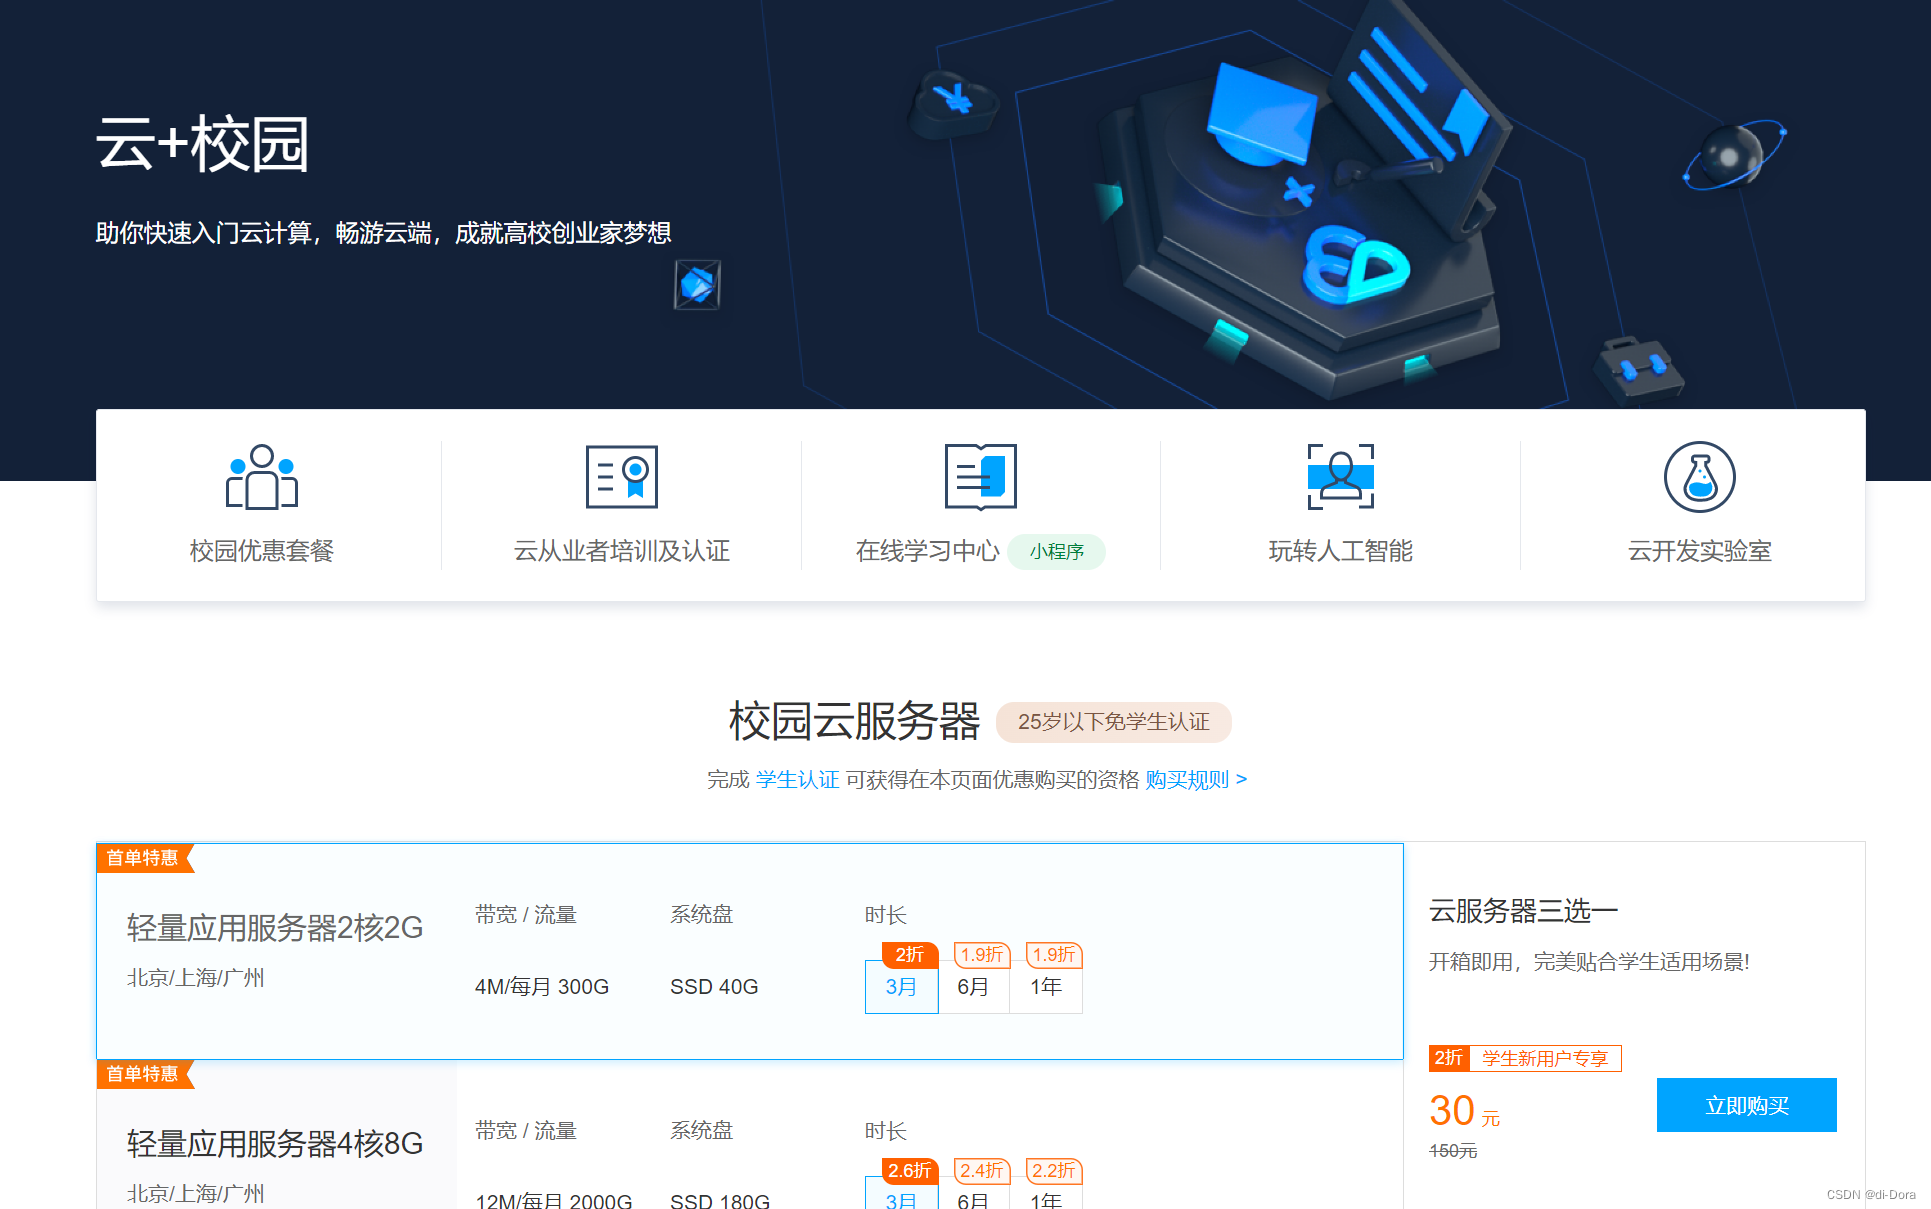Screen dimensions: 1931x1209
Task: Click the 2折 tag above 3月
Action: tap(910, 955)
